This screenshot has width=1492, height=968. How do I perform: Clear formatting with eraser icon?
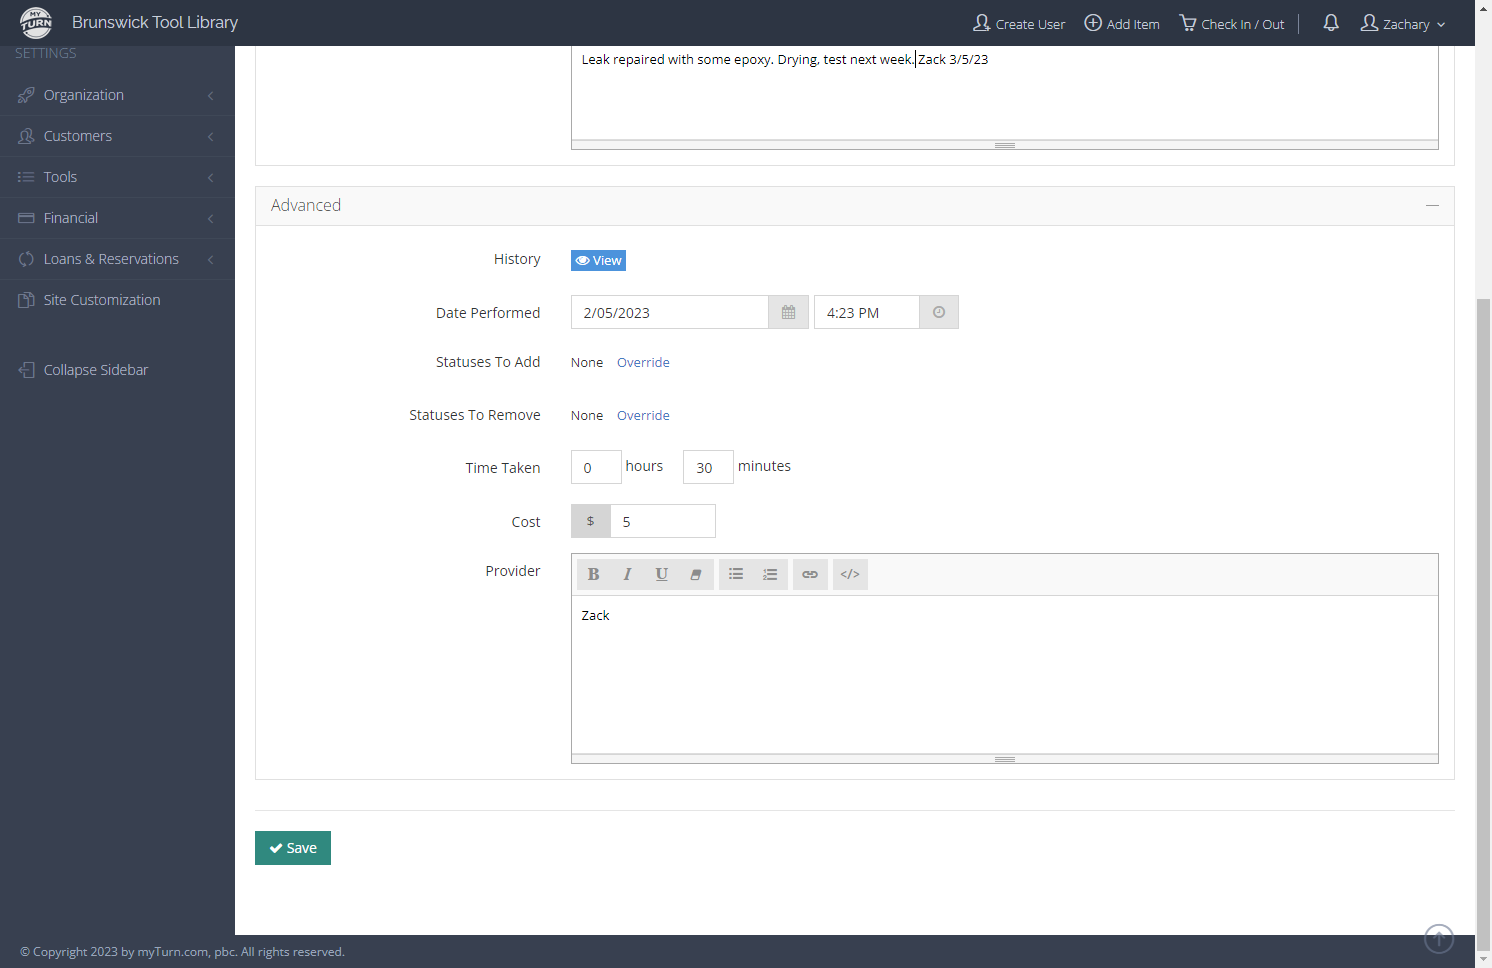[x=696, y=574]
